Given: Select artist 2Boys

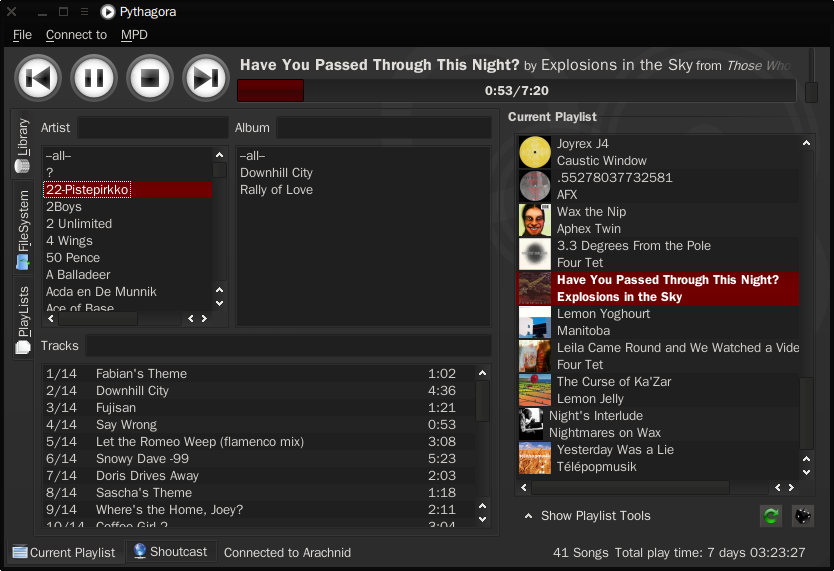Looking at the screenshot, I should pyautogui.click(x=128, y=207).
